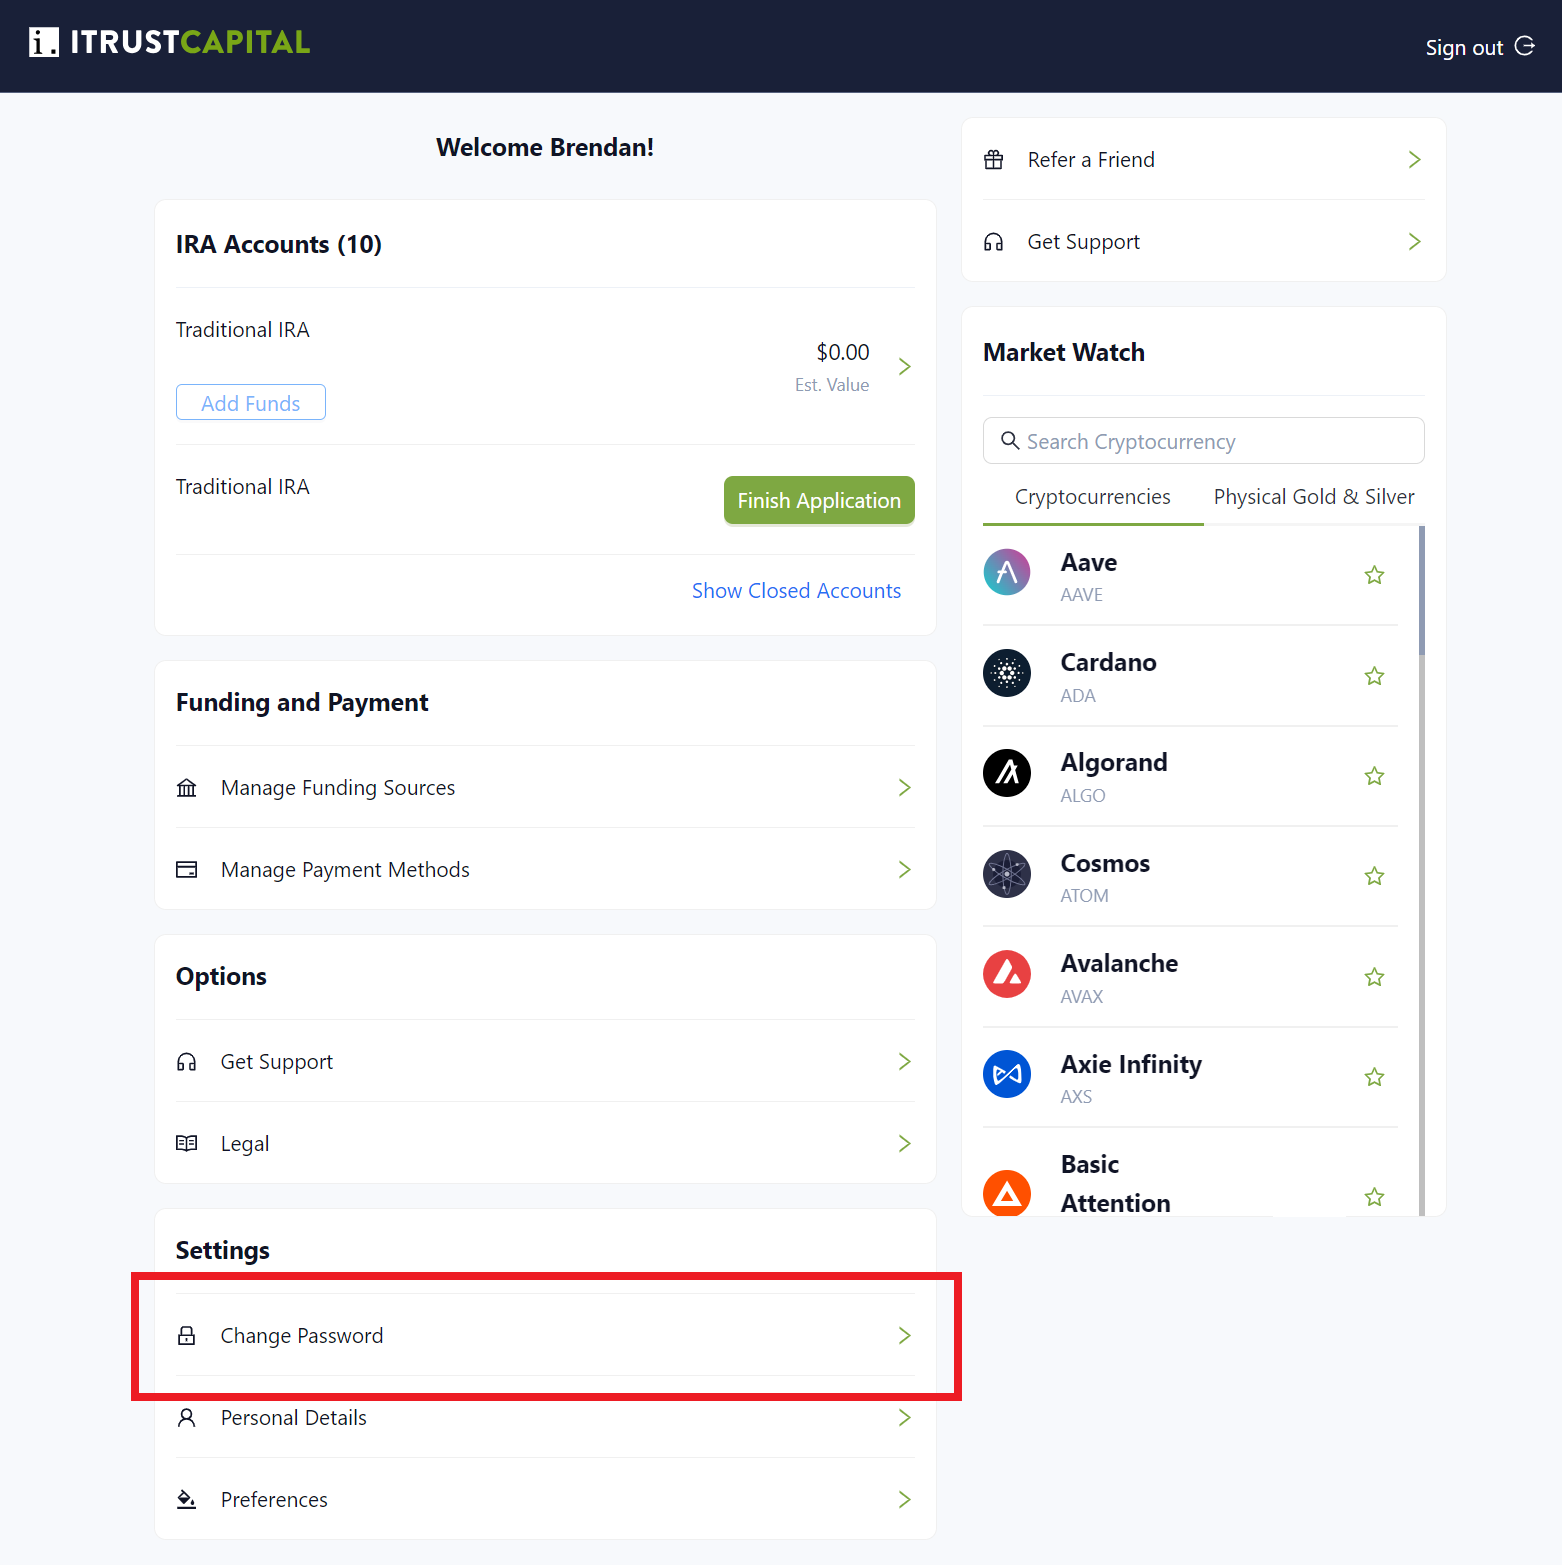Open Refer a Friend via its chevron
The width and height of the screenshot is (1562, 1565).
[1414, 160]
